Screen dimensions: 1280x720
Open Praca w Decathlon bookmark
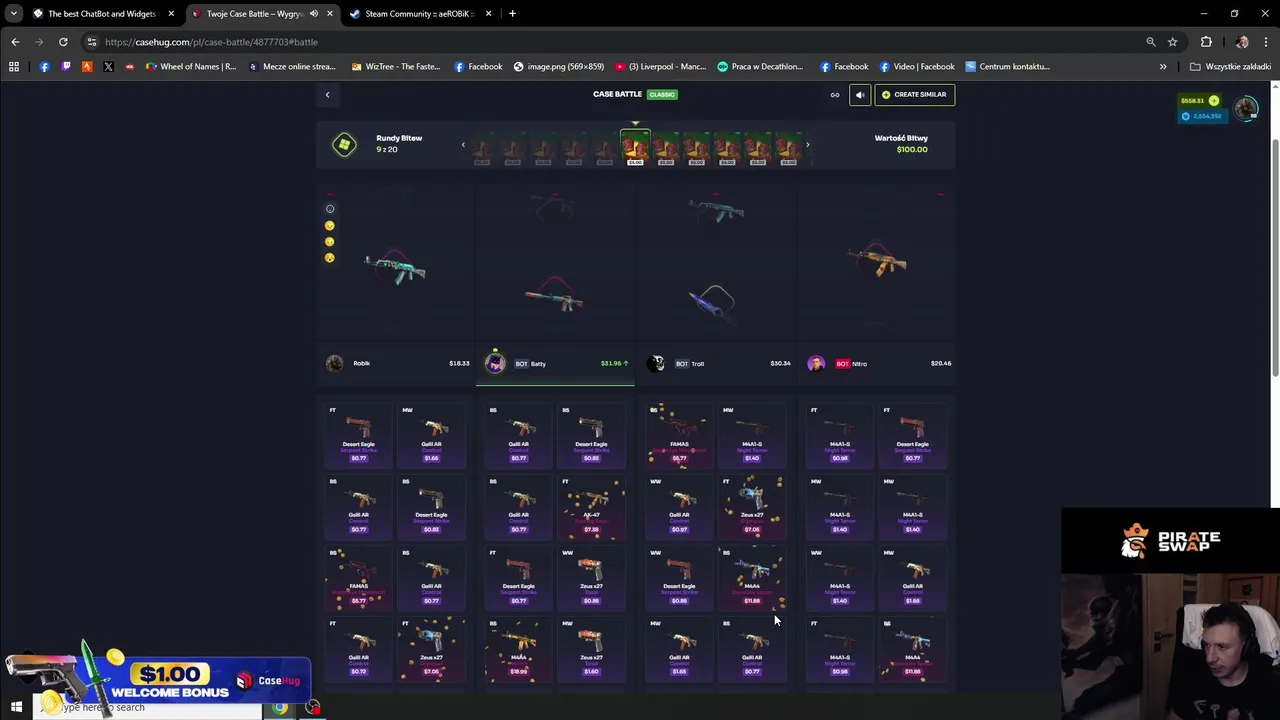760,67
